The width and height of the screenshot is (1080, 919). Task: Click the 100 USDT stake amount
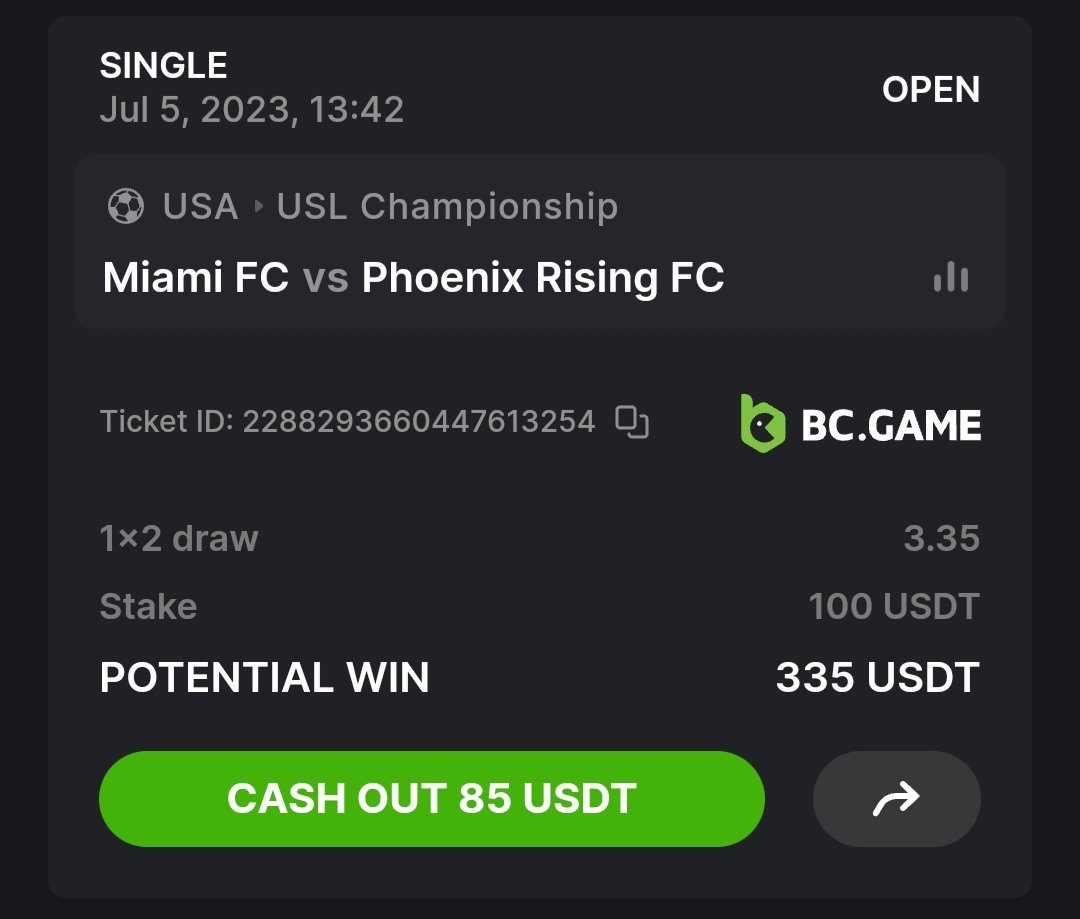pos(893,606)
